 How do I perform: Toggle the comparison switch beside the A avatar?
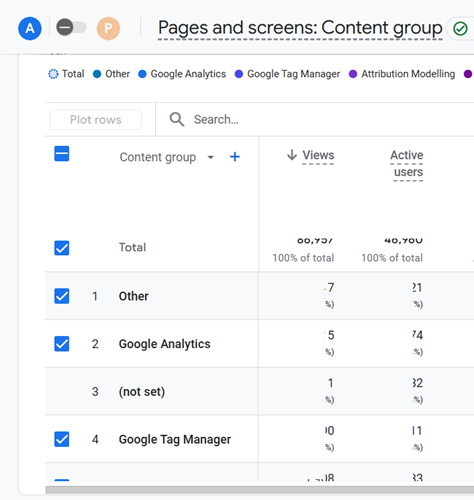point(71,27)
